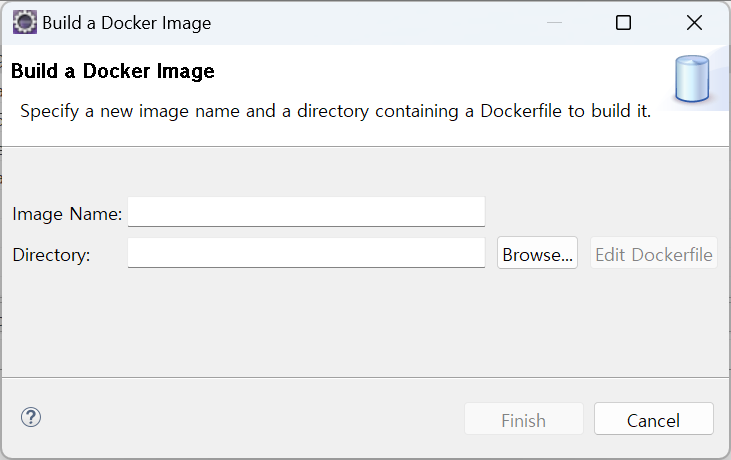Image resolution: width=731 pixels, height=460 pixels.
Task: Focus the Image Name text field
Action: [x=306, y=212]
